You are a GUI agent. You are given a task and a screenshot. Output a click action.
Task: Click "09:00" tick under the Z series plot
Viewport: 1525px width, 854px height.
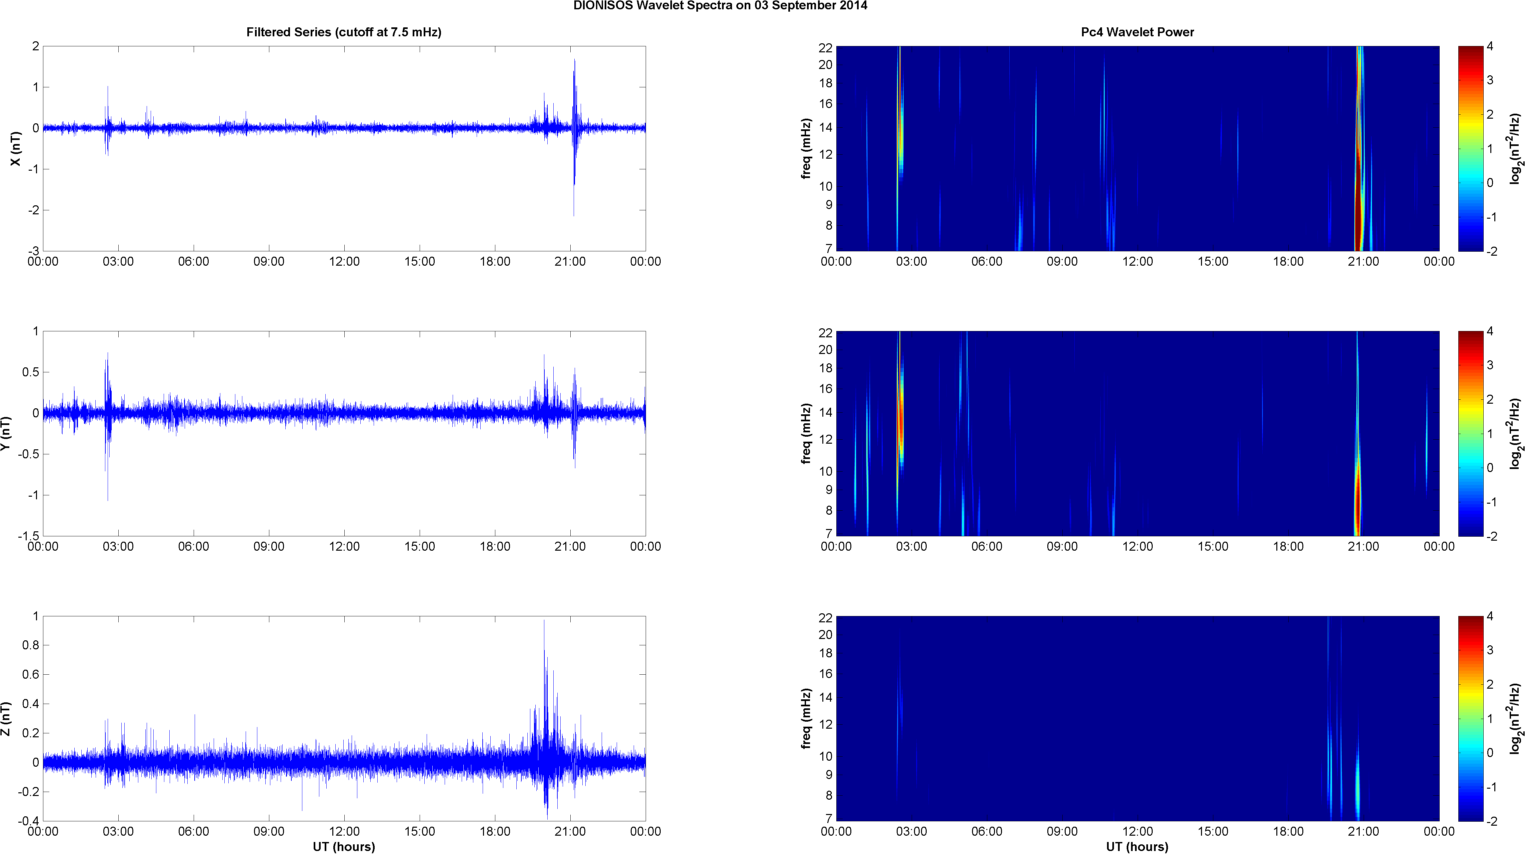pos(269,832)
